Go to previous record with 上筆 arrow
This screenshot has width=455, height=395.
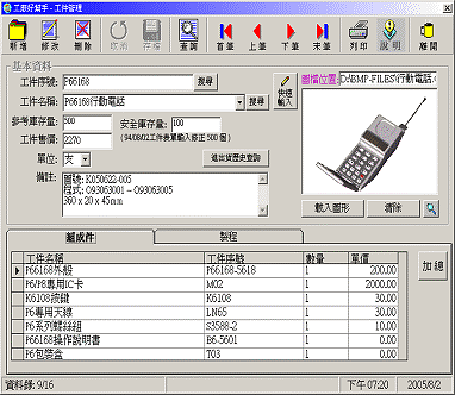[257, 35]
